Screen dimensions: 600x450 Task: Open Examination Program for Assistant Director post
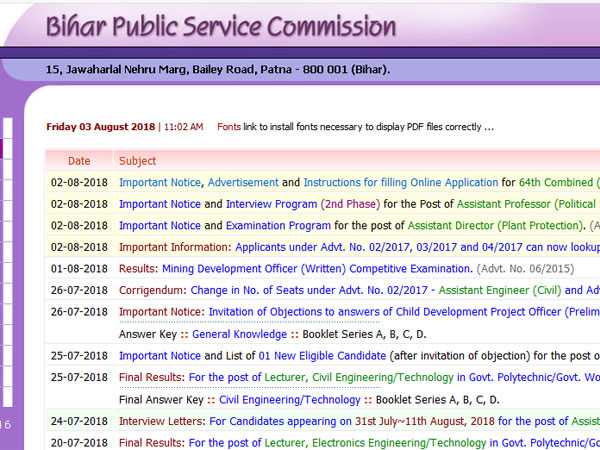click(279, 226)
